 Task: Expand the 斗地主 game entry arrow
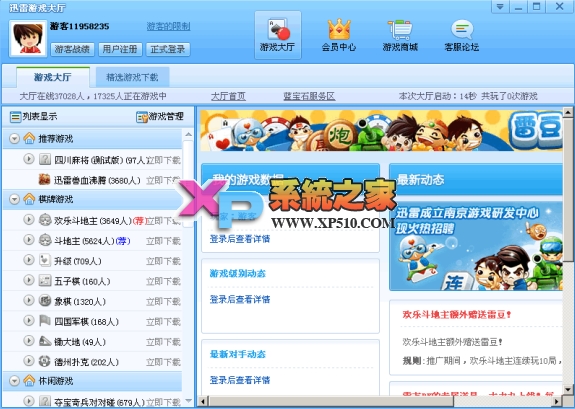(x=29, y=240)
